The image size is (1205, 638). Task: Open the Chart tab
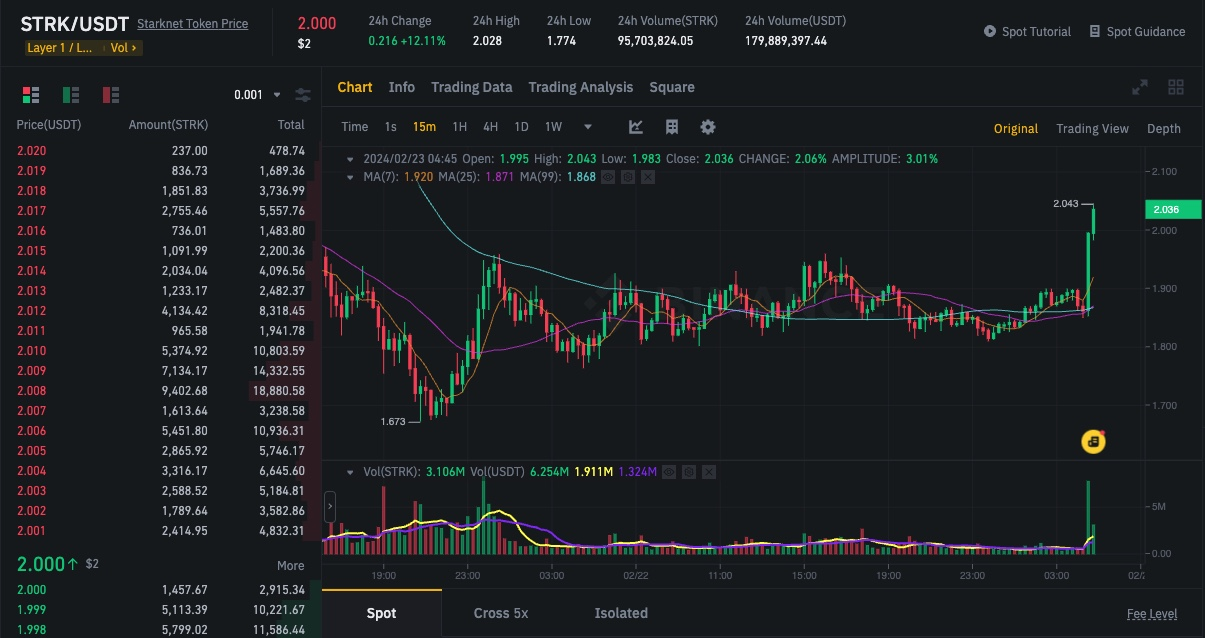355,87
